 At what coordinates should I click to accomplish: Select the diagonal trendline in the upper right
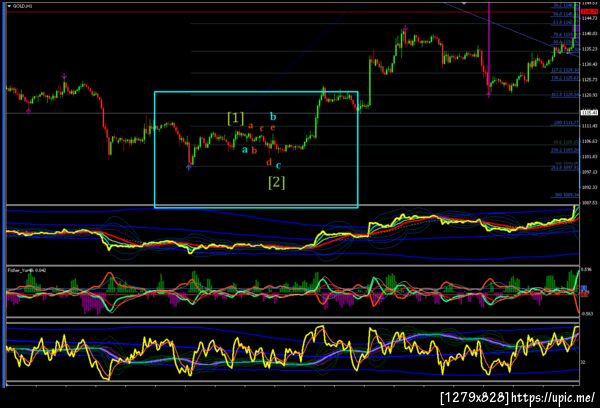[x=513, y=30]
